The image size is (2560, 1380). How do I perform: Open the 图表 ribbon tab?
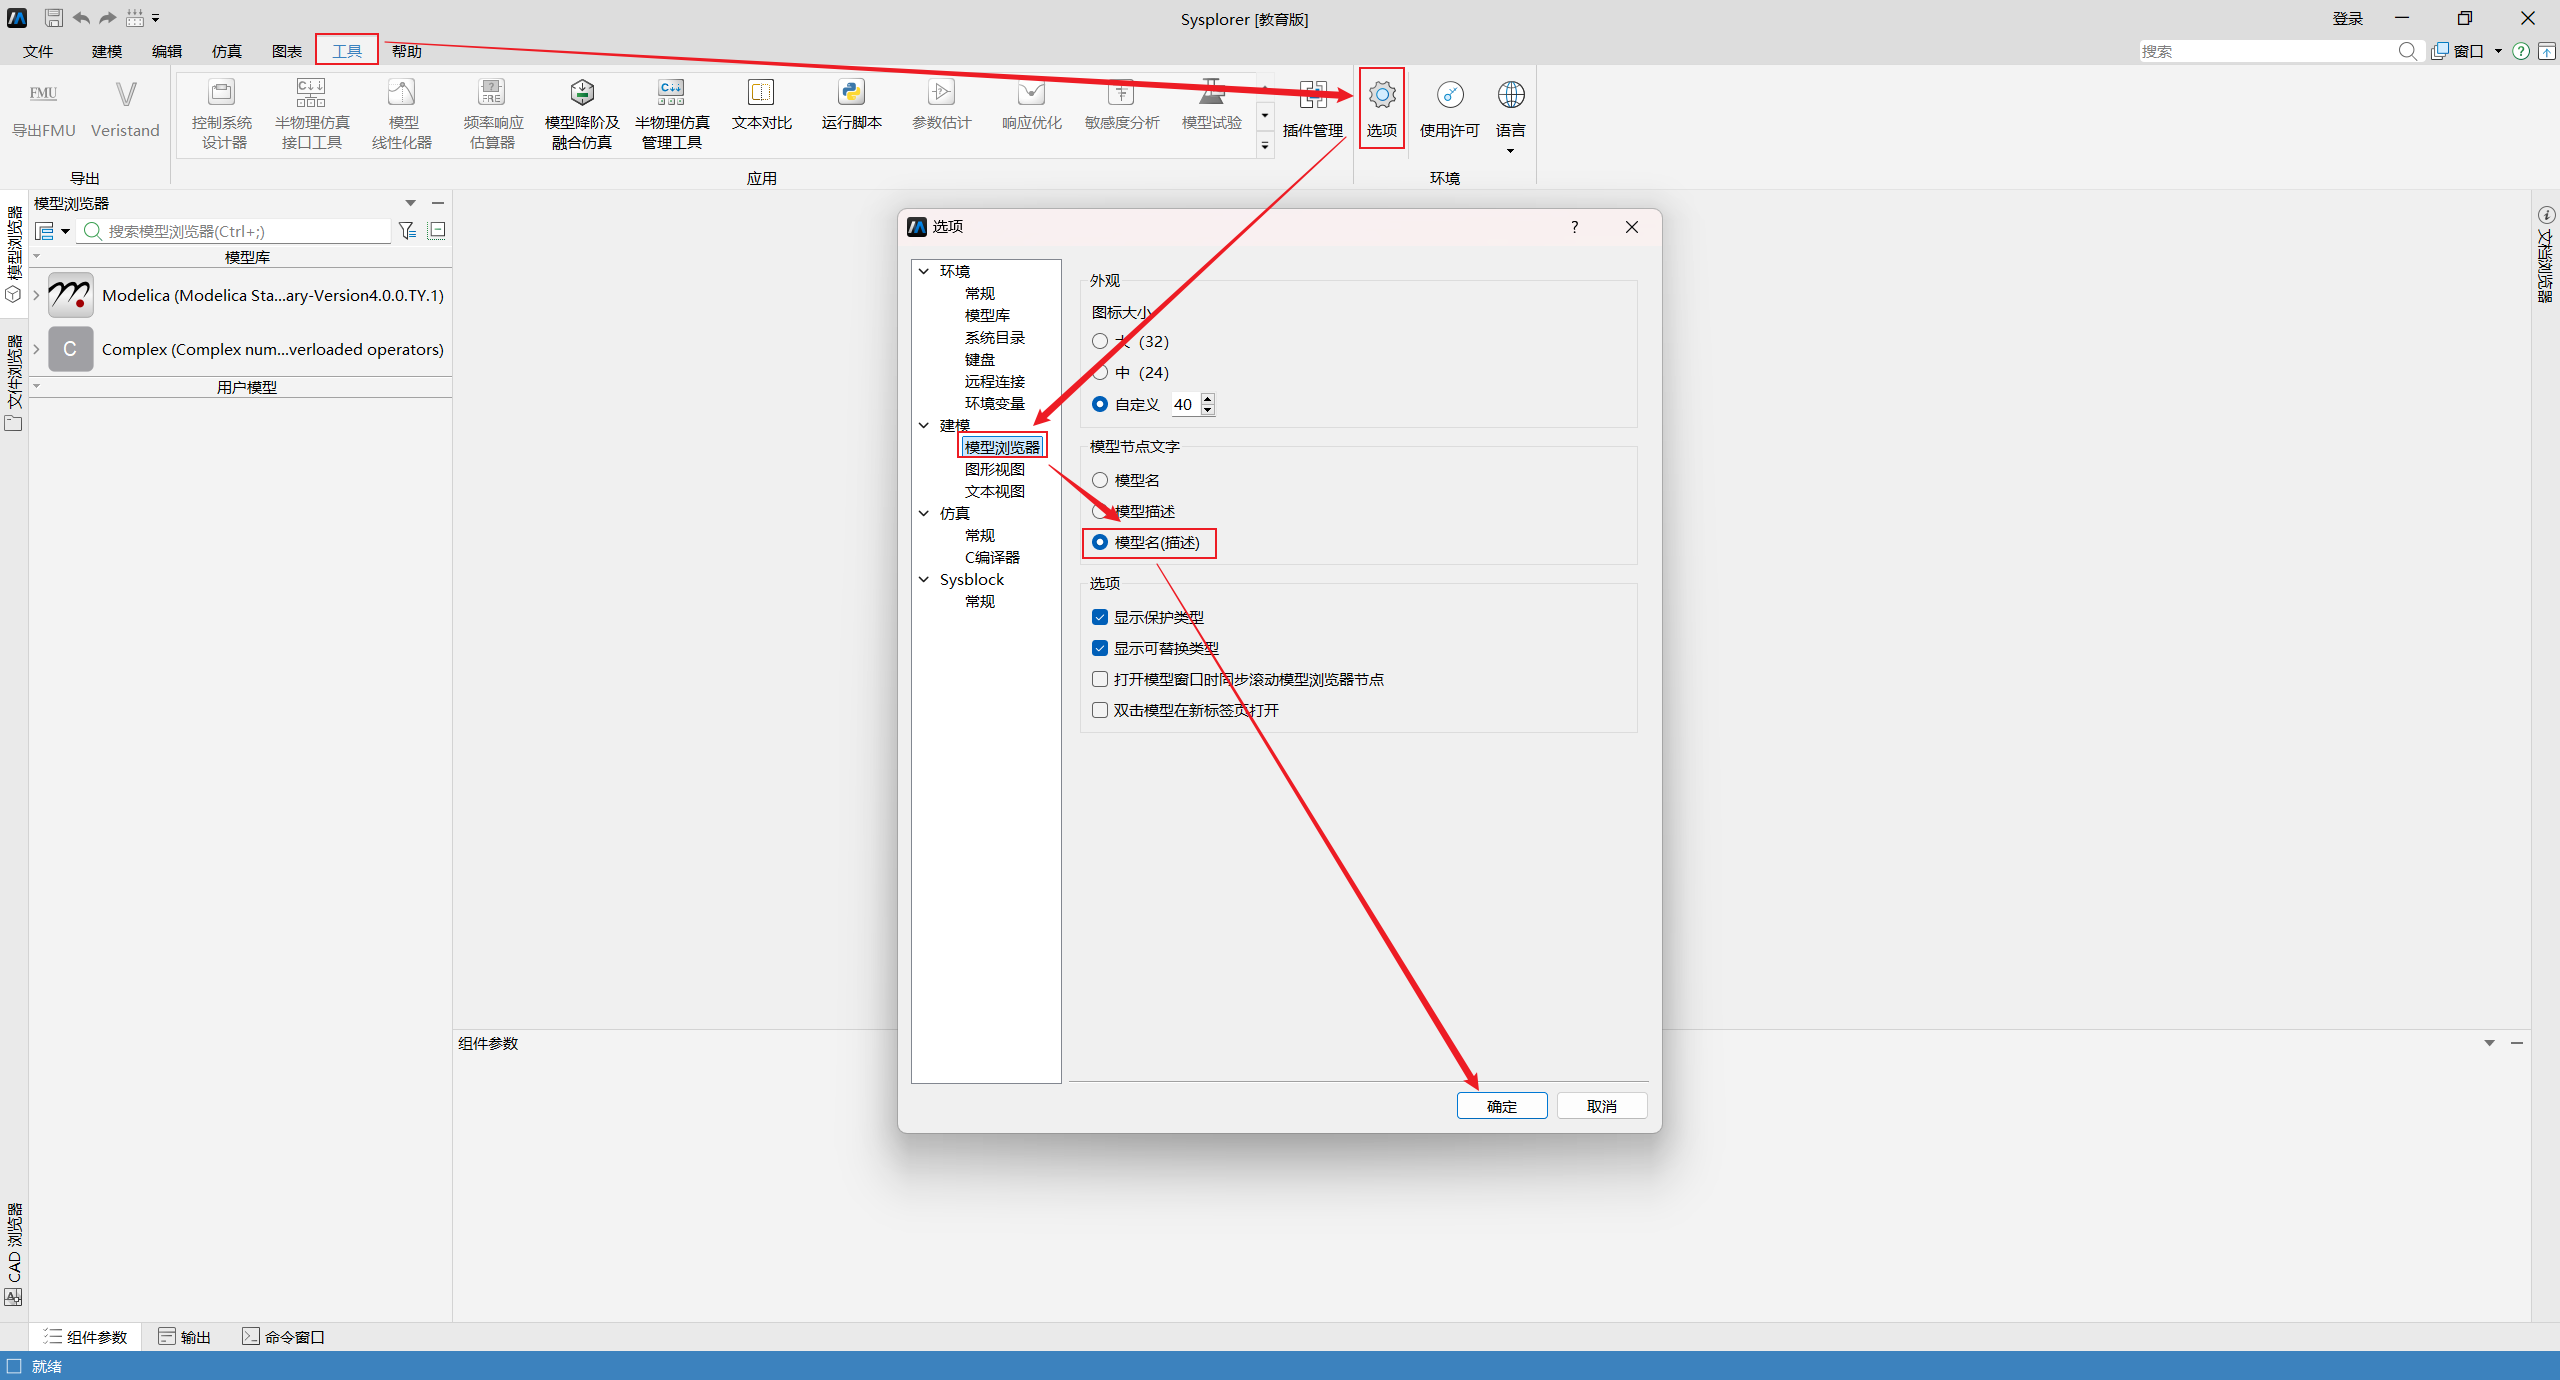point(286,51)
